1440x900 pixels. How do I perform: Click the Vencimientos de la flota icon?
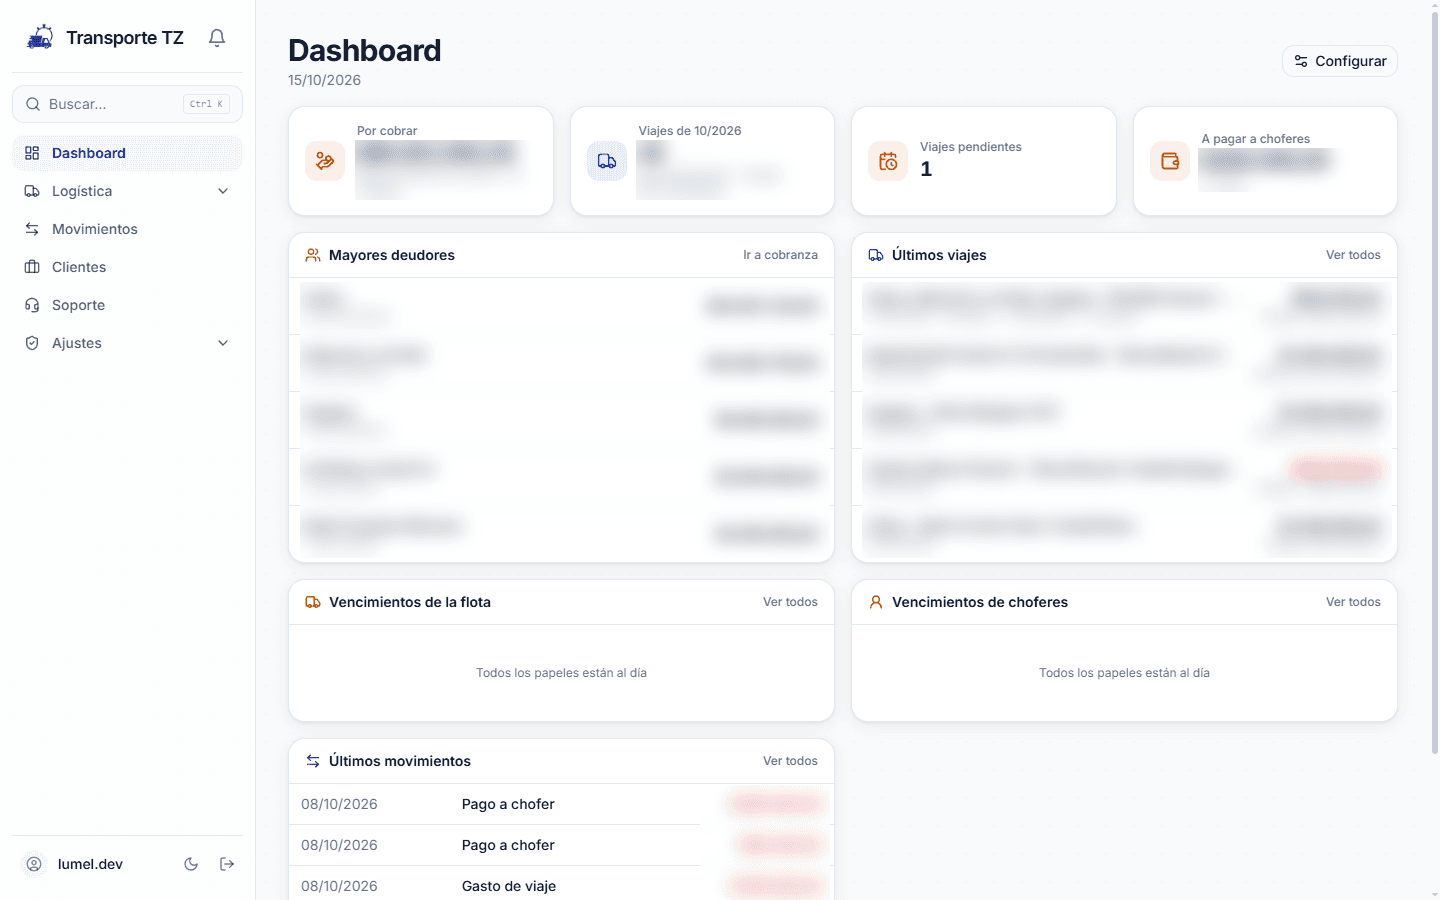click(x=313, y=602)
